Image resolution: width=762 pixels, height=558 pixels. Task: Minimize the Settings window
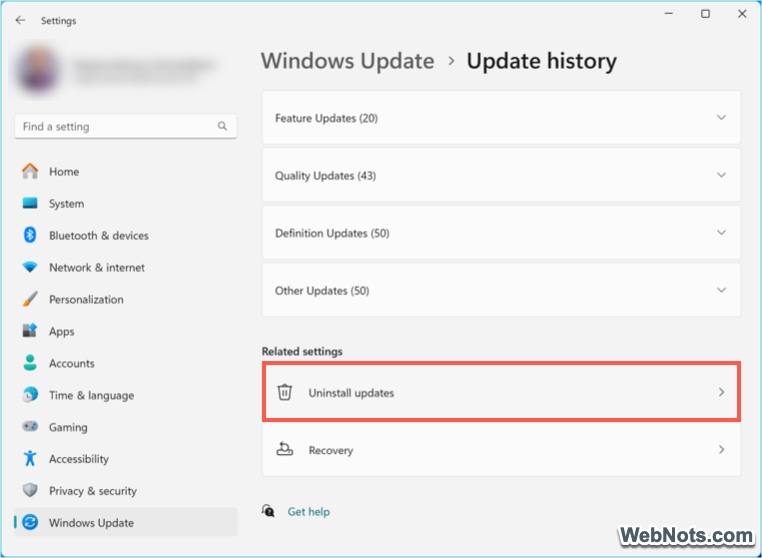click(x=669, y=14)
